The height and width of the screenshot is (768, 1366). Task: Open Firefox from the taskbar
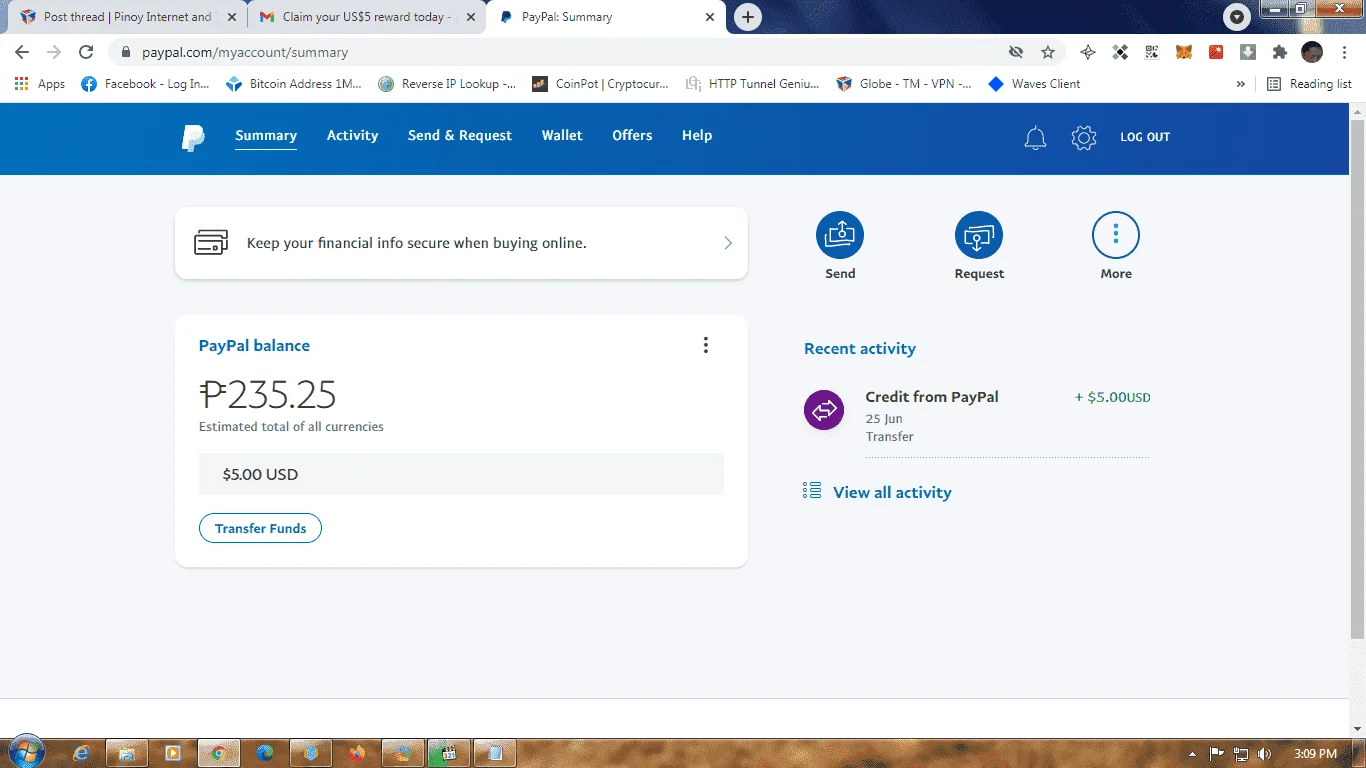pos(357,753)
